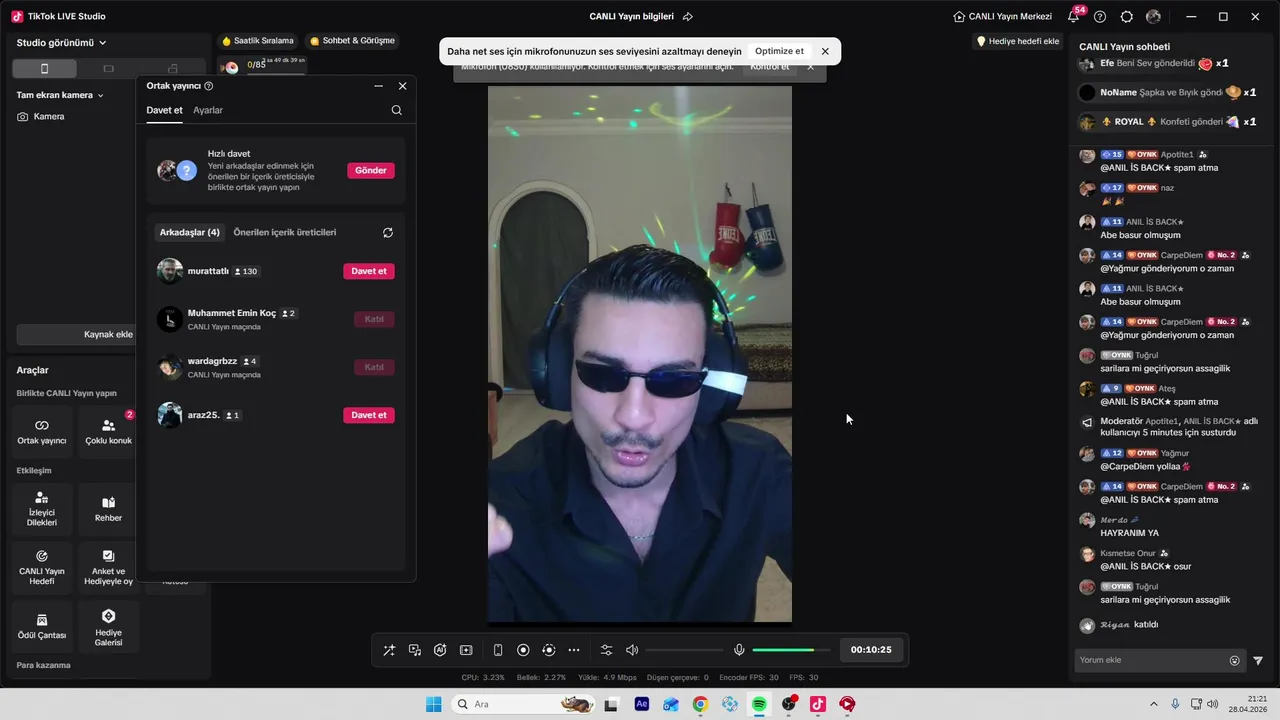Adjust the microphone level slider

791,650
